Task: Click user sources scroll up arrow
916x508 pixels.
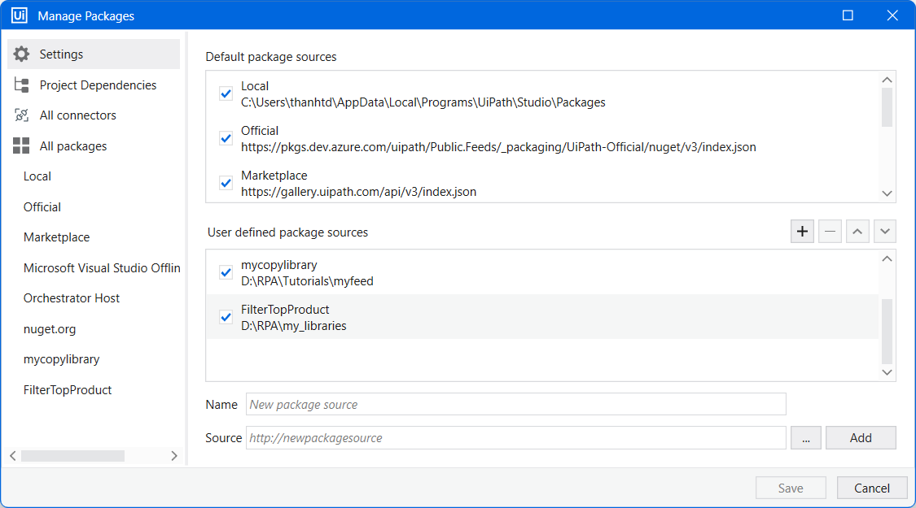Action: 887,259
